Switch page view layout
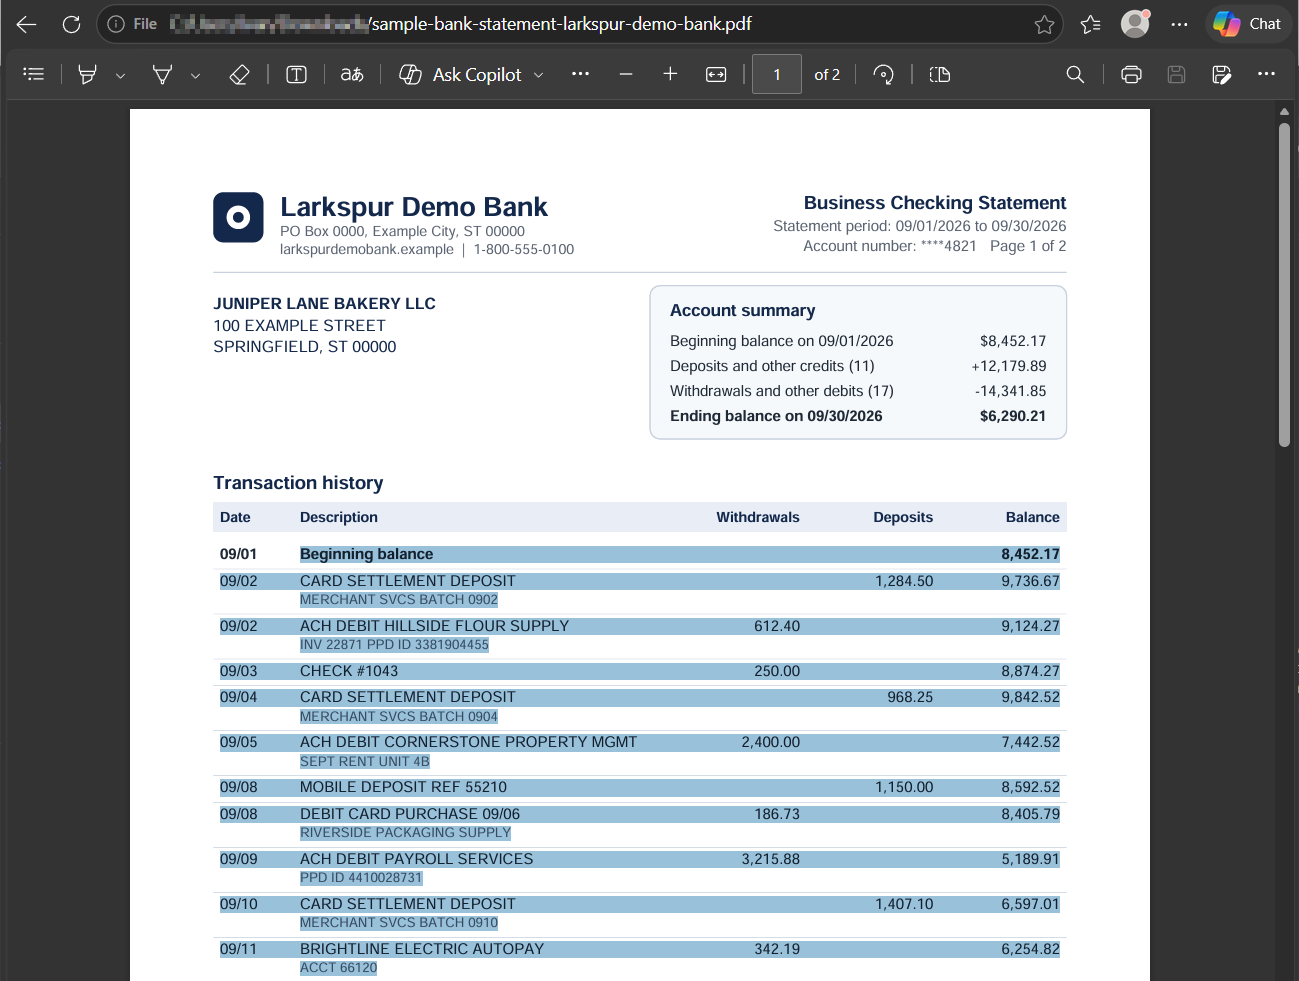Viewport: 1299px width, 981px height. tap(940, 74)
